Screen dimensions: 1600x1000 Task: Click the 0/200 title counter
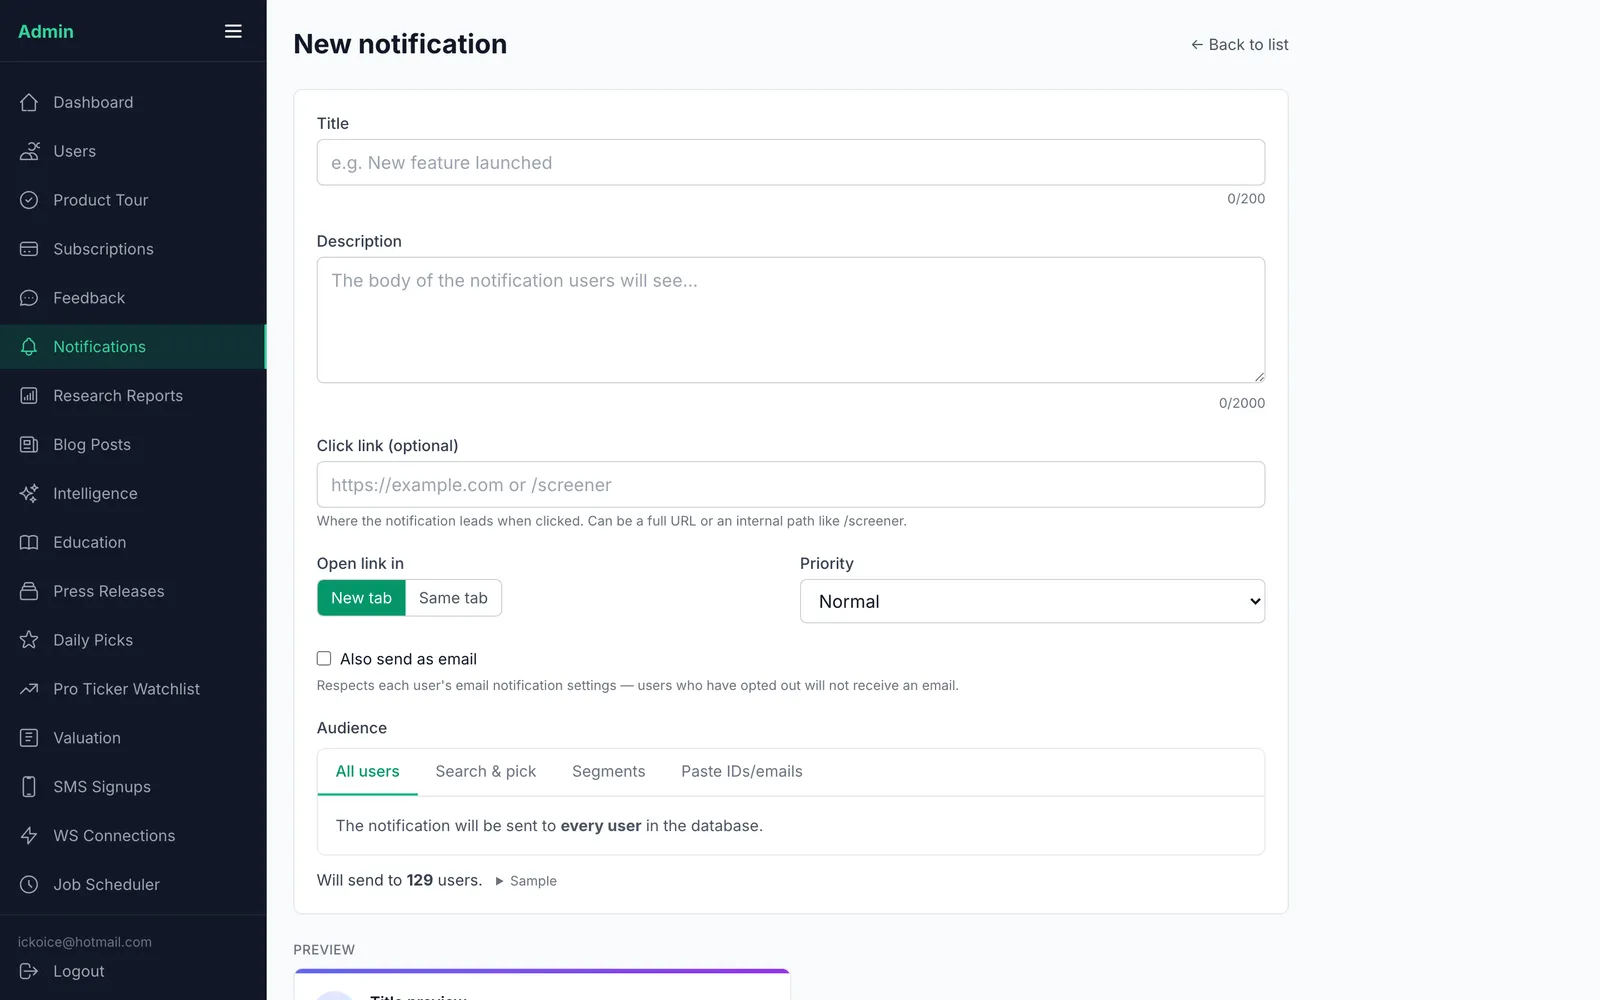(1246, 199)
